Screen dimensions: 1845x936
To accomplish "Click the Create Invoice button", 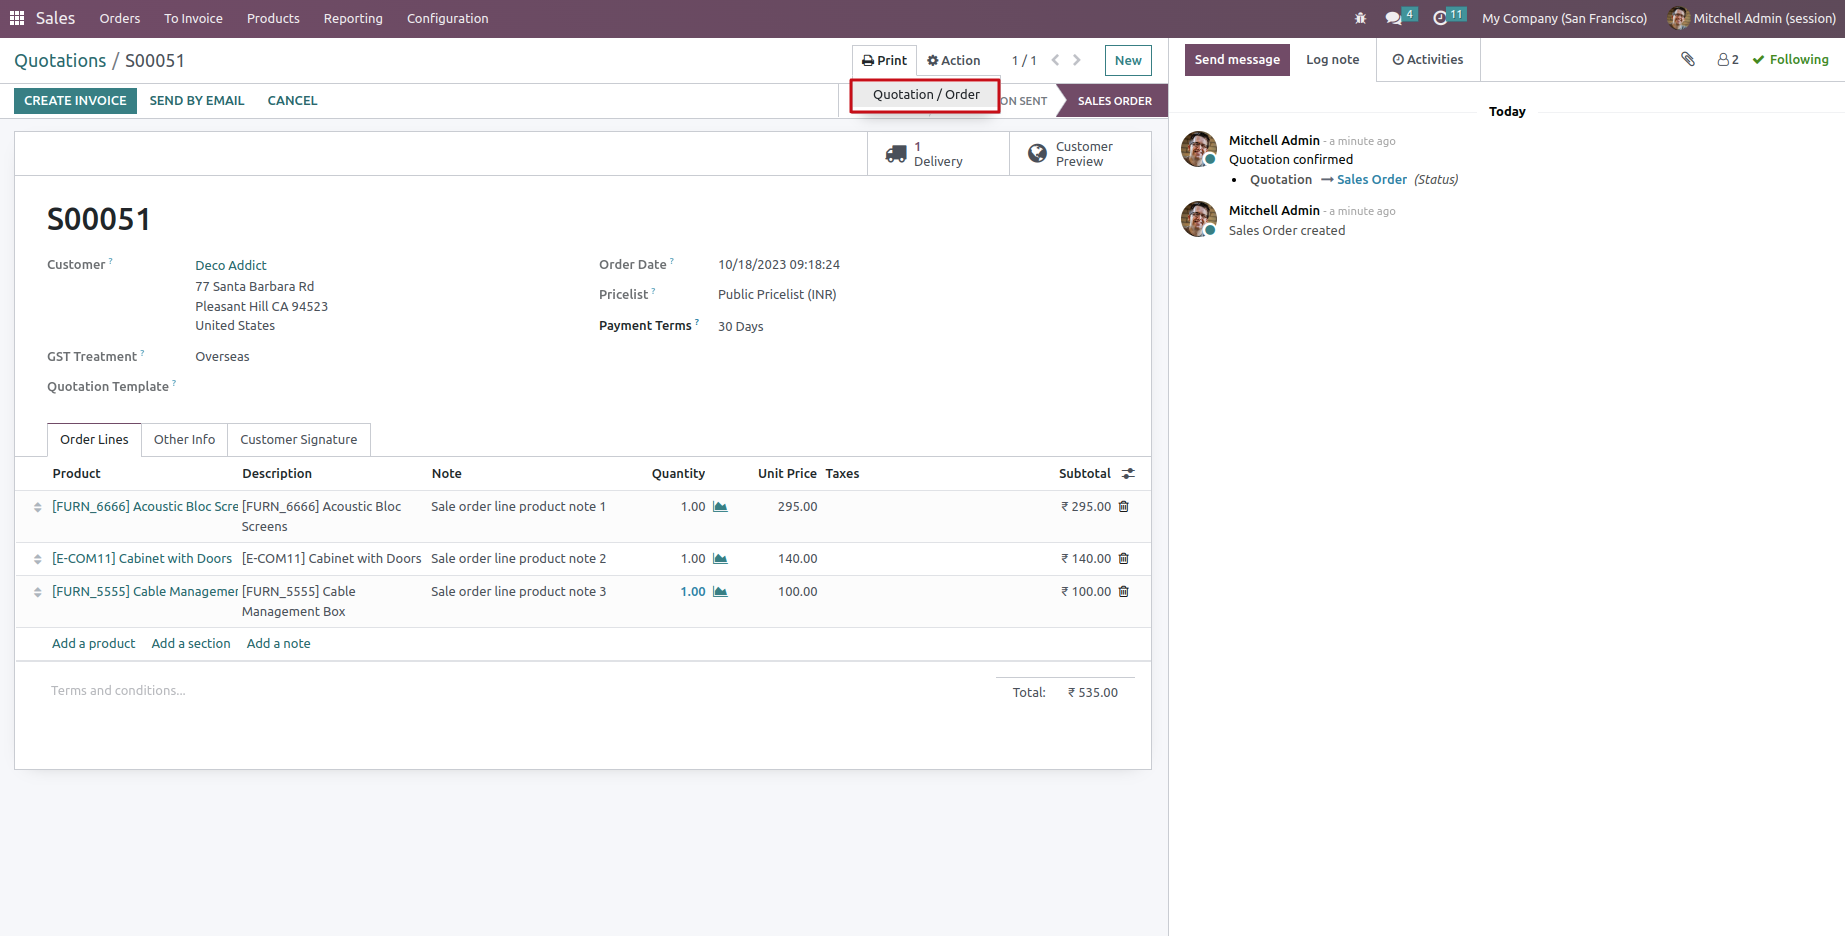I will pyautogui.click(x=75, y=101).
